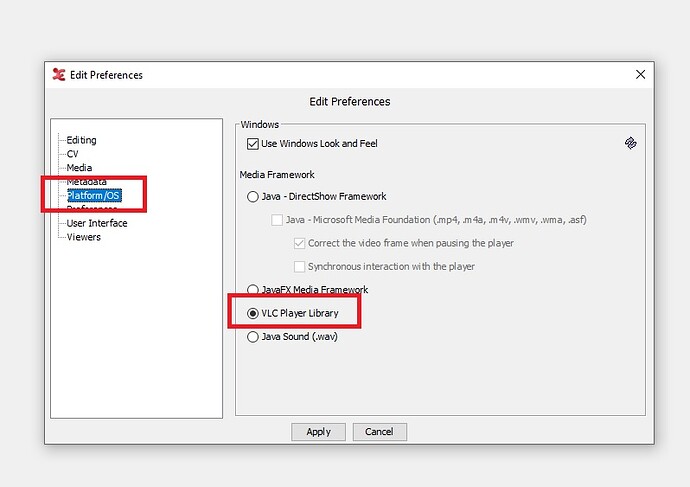Show the Viewers preferences category

coord(83,237)
